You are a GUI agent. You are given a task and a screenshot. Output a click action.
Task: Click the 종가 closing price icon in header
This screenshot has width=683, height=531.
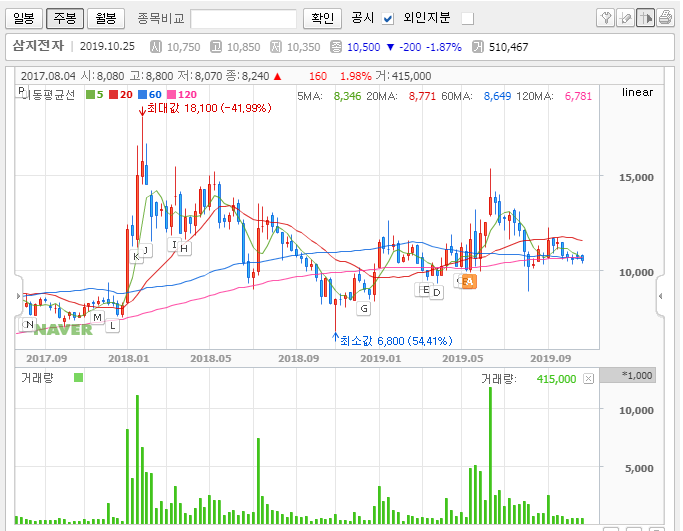click(x=336, y=47)
